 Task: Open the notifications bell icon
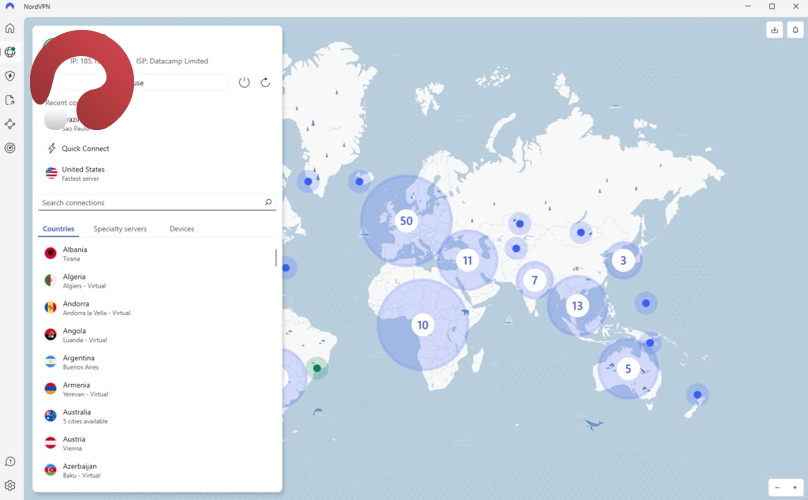click(795, 30)
